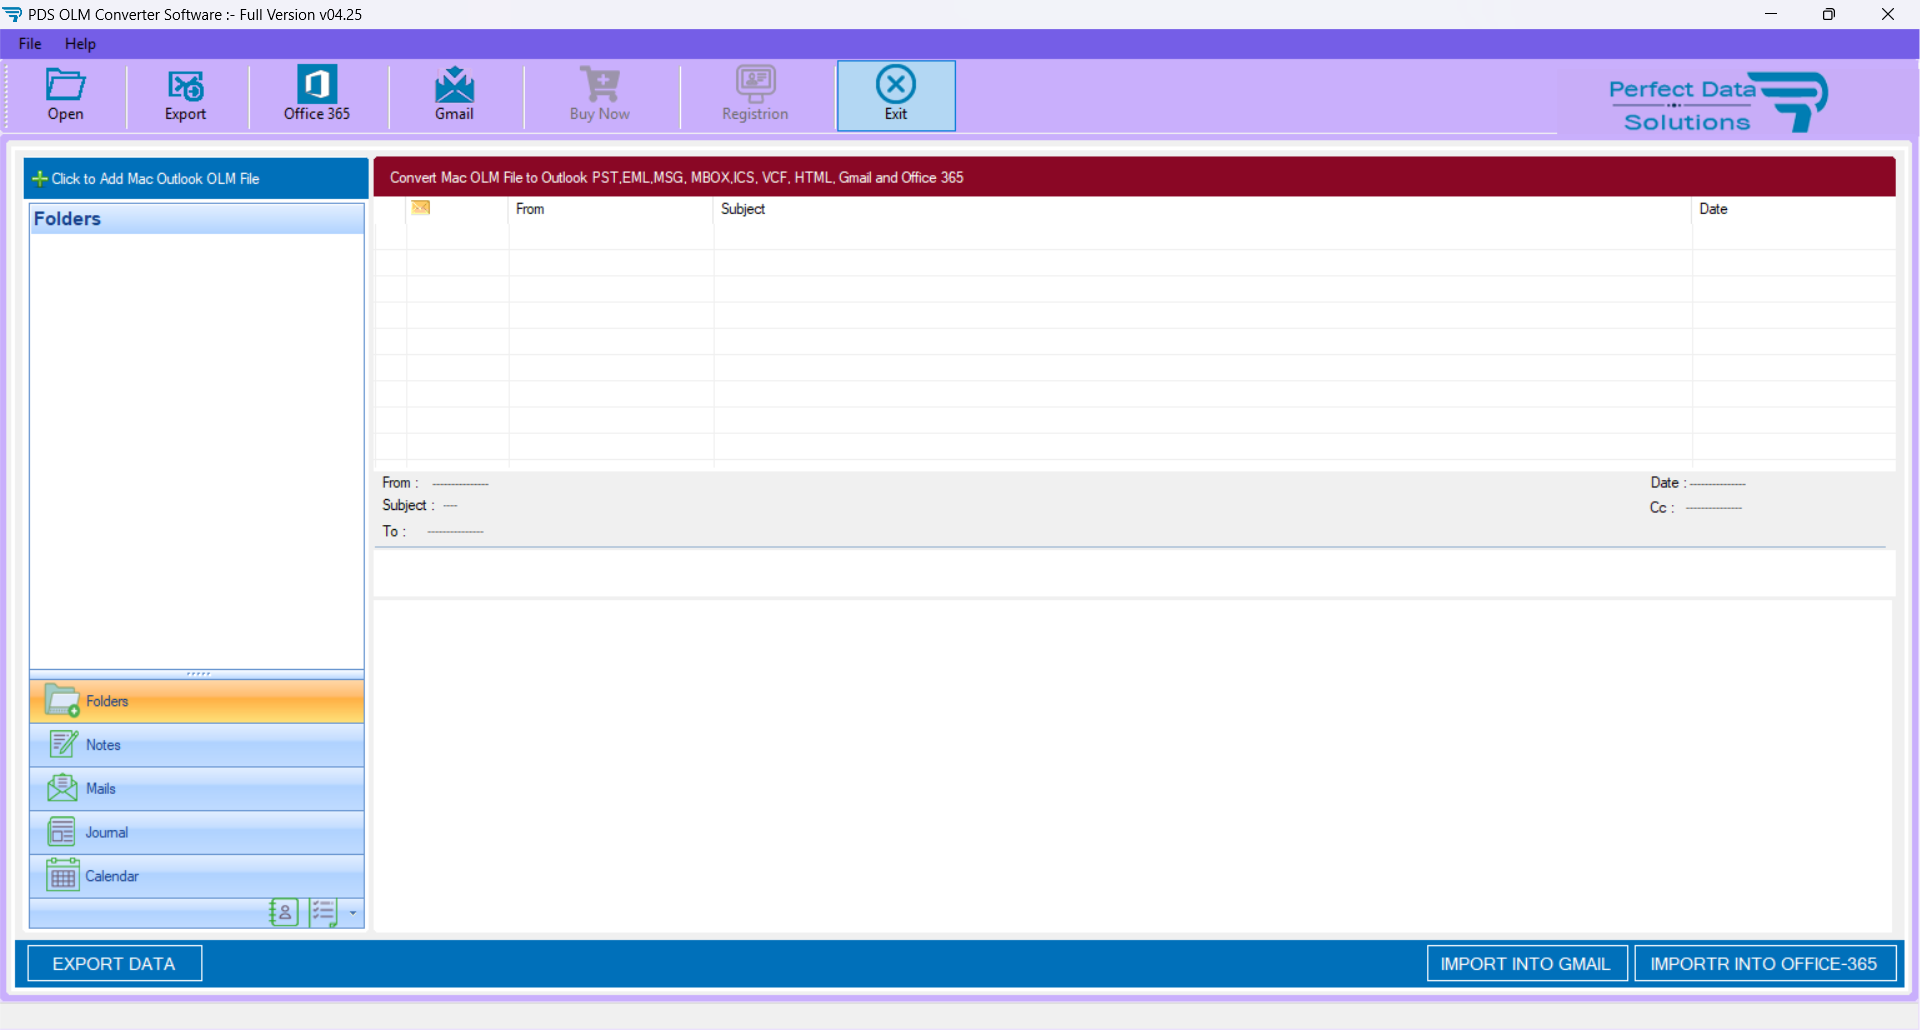Select the Folders navigation icon
Screen dimensions: 1920x1030
tap(62, 701)
